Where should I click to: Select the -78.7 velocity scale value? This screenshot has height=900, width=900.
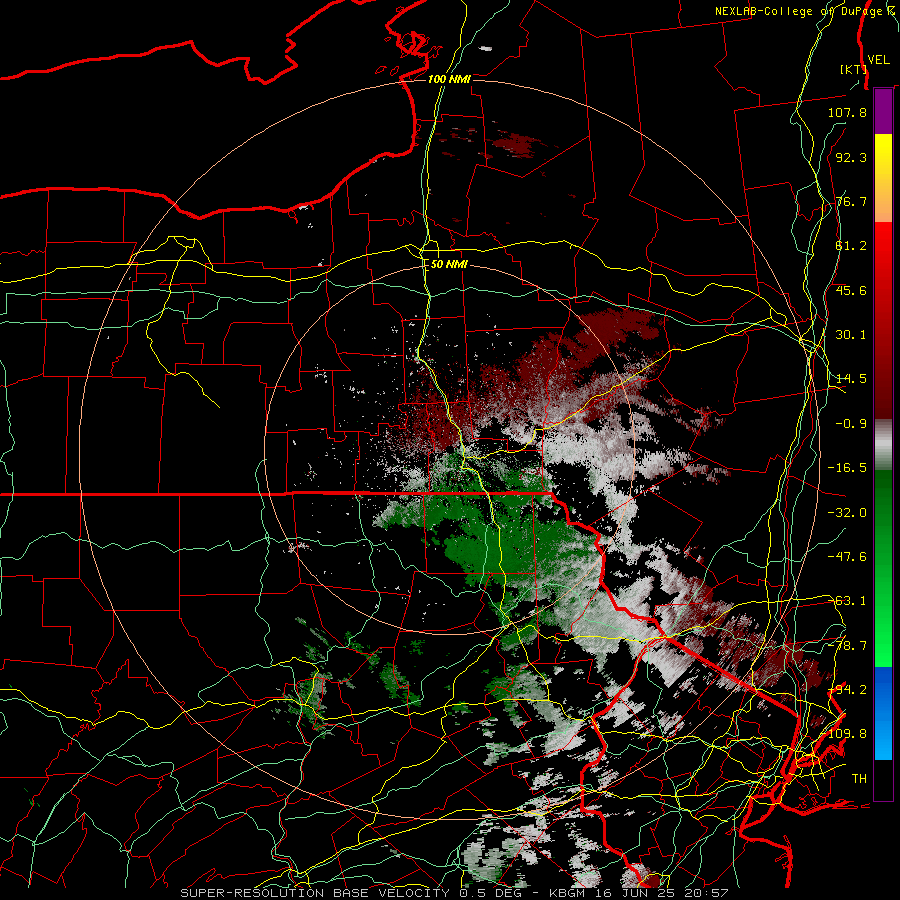[x=847, y=646]
